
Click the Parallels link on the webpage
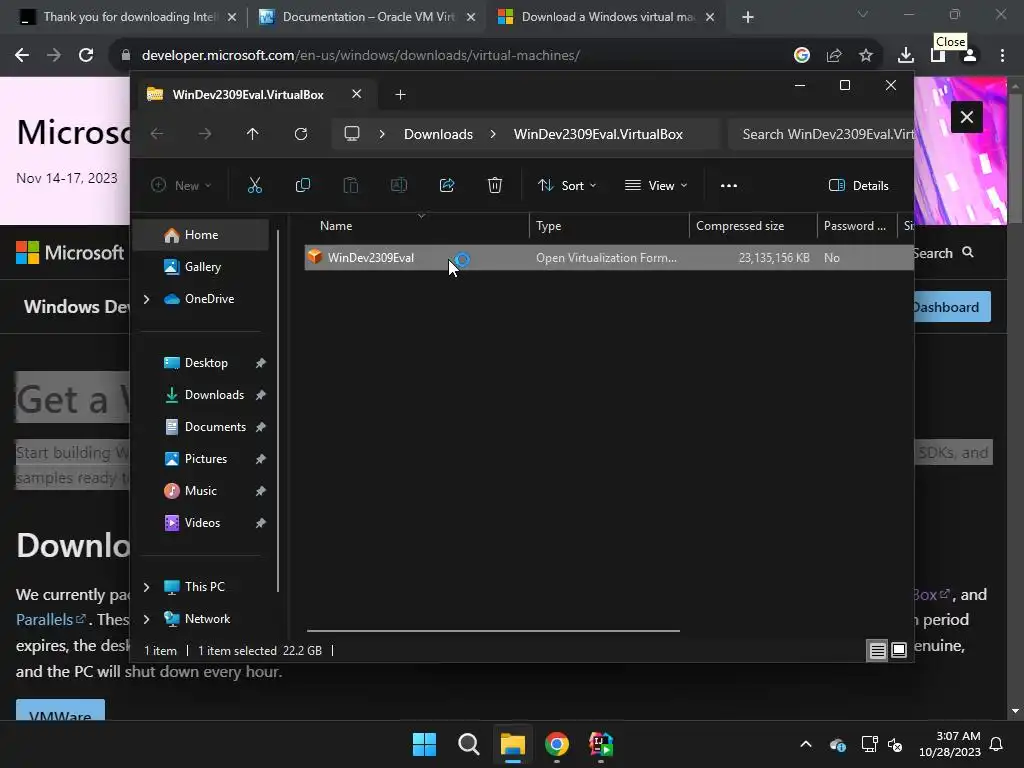[x=50, y=620]
